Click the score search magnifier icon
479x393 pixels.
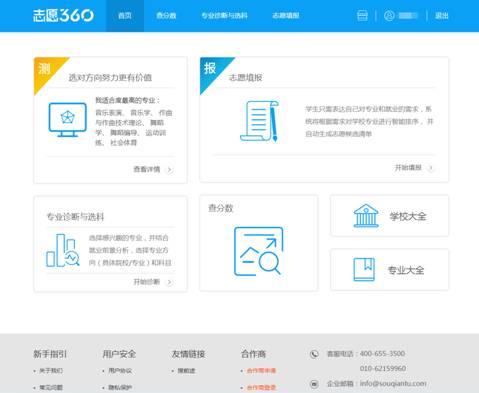coord(259,251)
